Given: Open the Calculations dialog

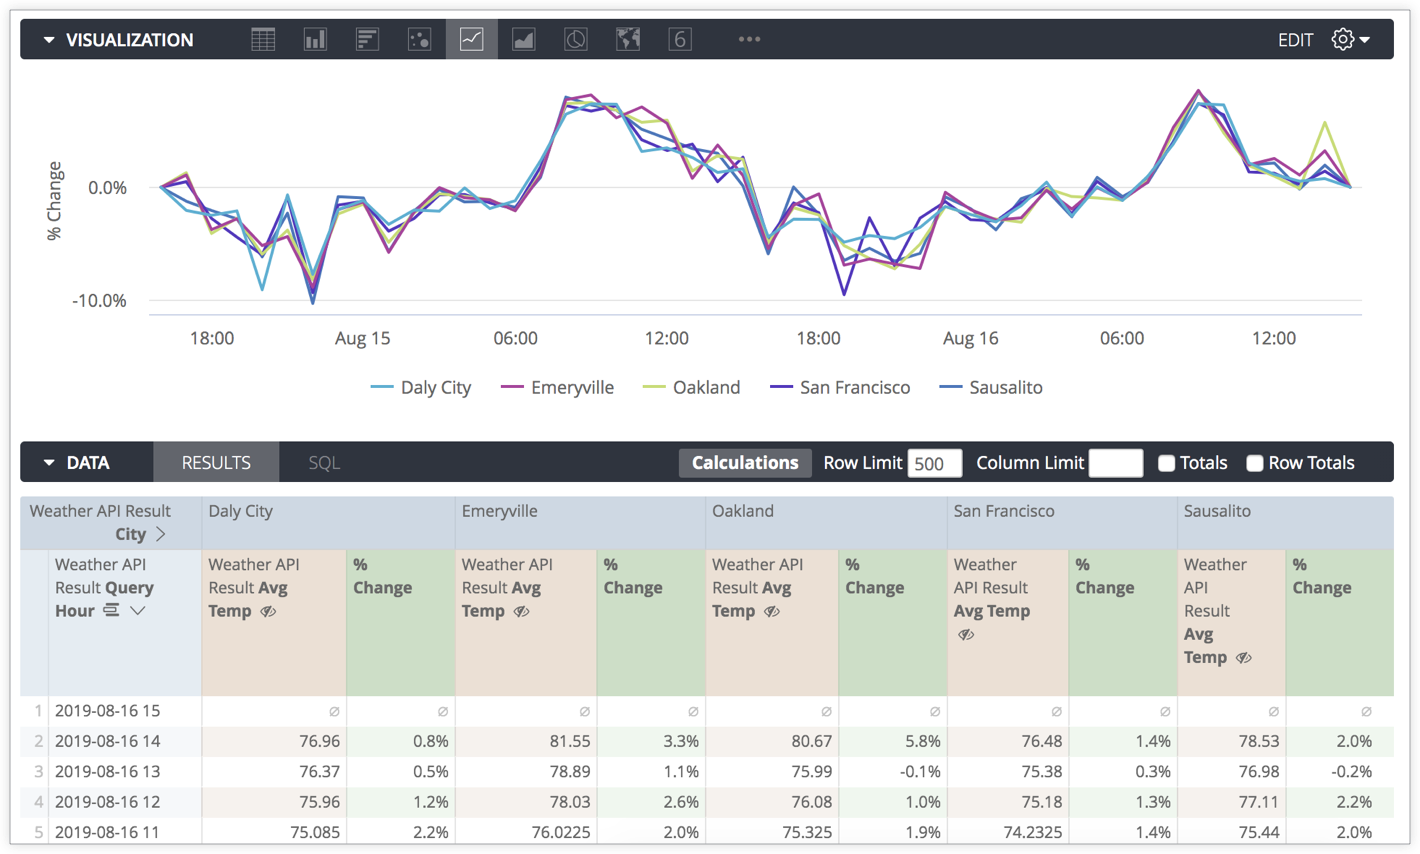Looking at the screenshot, I should tap(744, 462).
